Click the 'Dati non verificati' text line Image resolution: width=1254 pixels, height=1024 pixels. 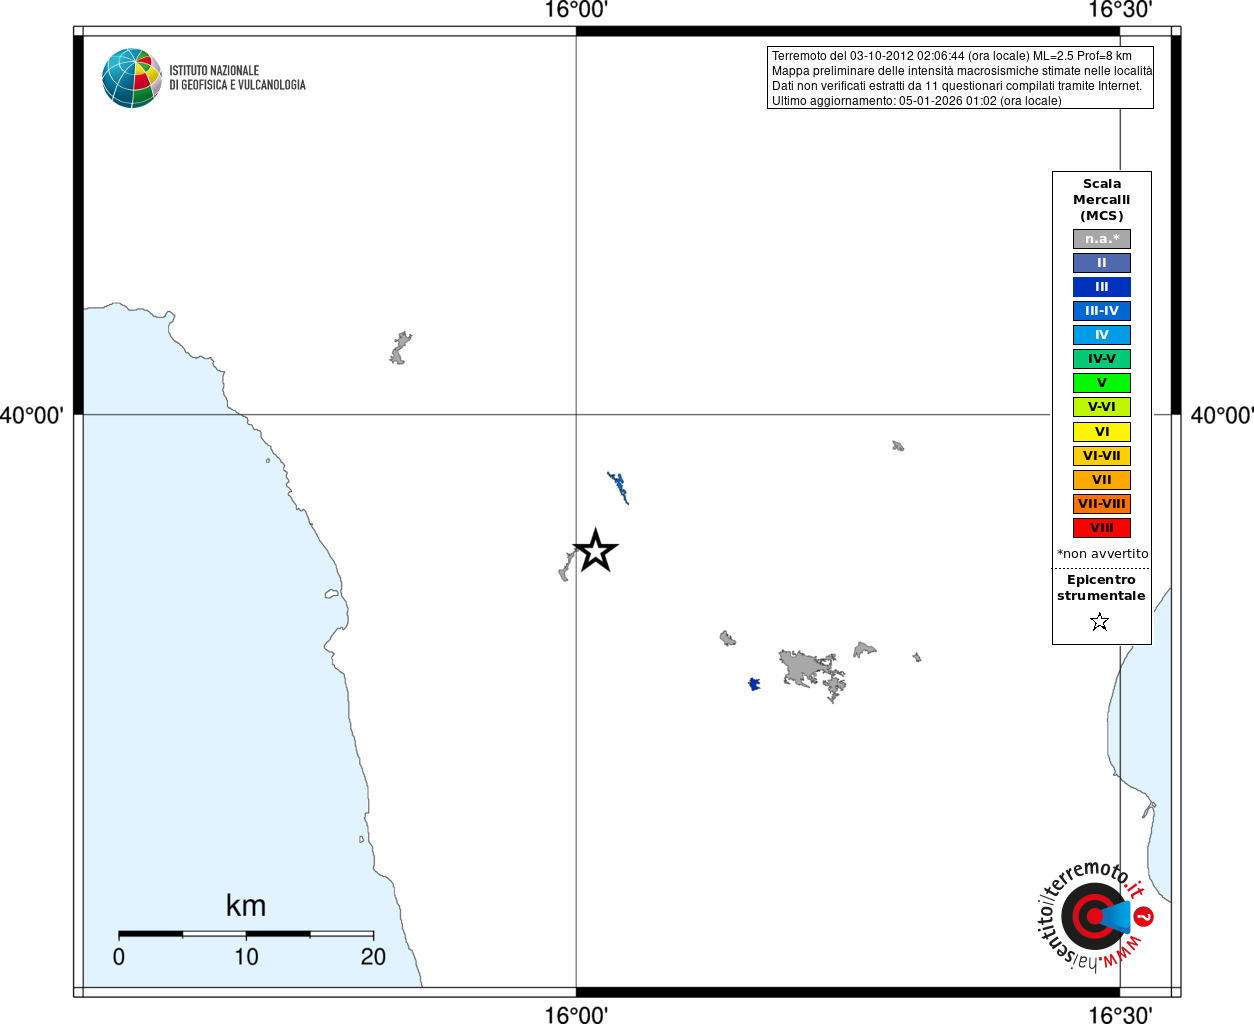[957, 86]
